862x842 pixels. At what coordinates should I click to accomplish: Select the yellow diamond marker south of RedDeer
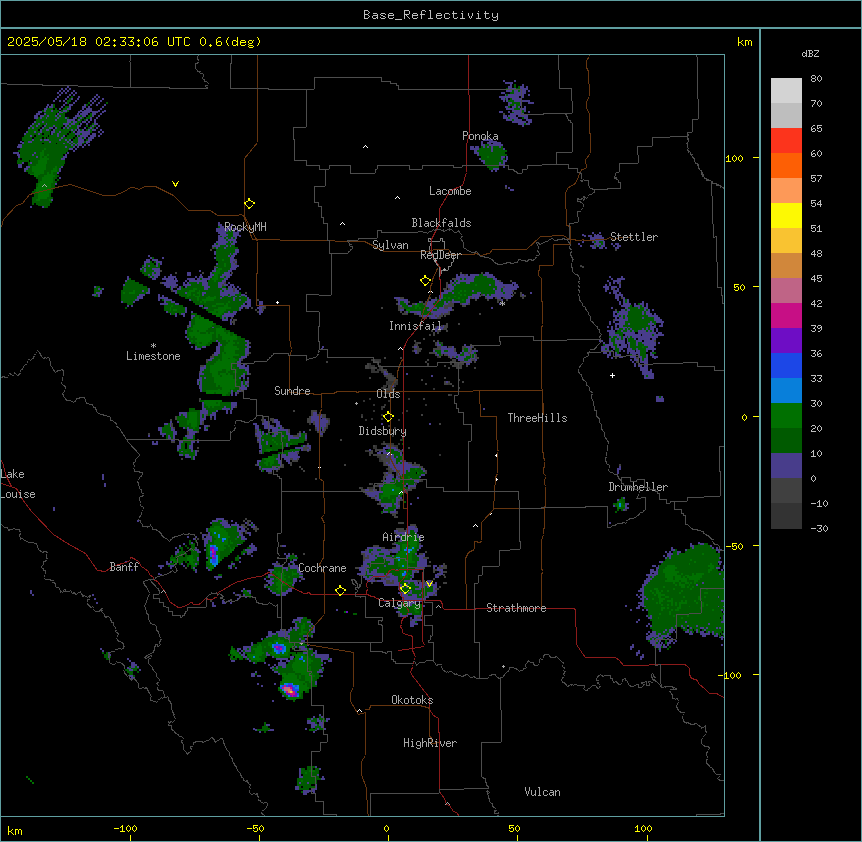(426, 281)
